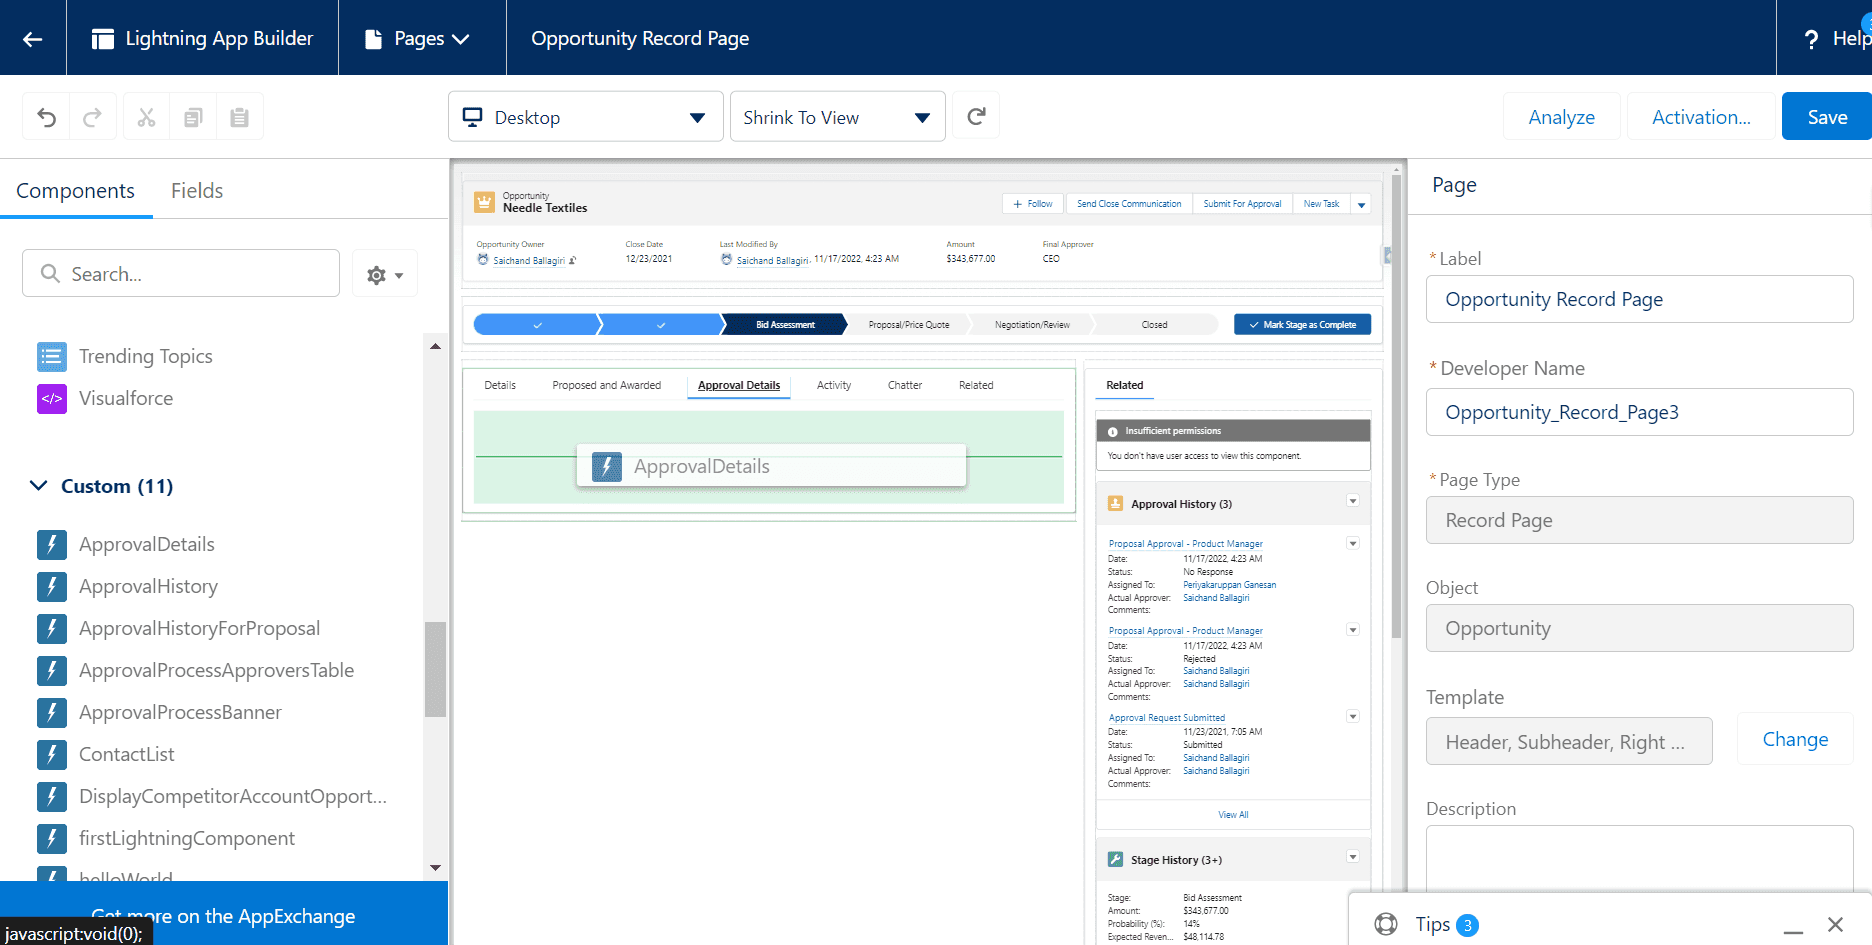Refresh the canvas preview

(x=976, y=117)
